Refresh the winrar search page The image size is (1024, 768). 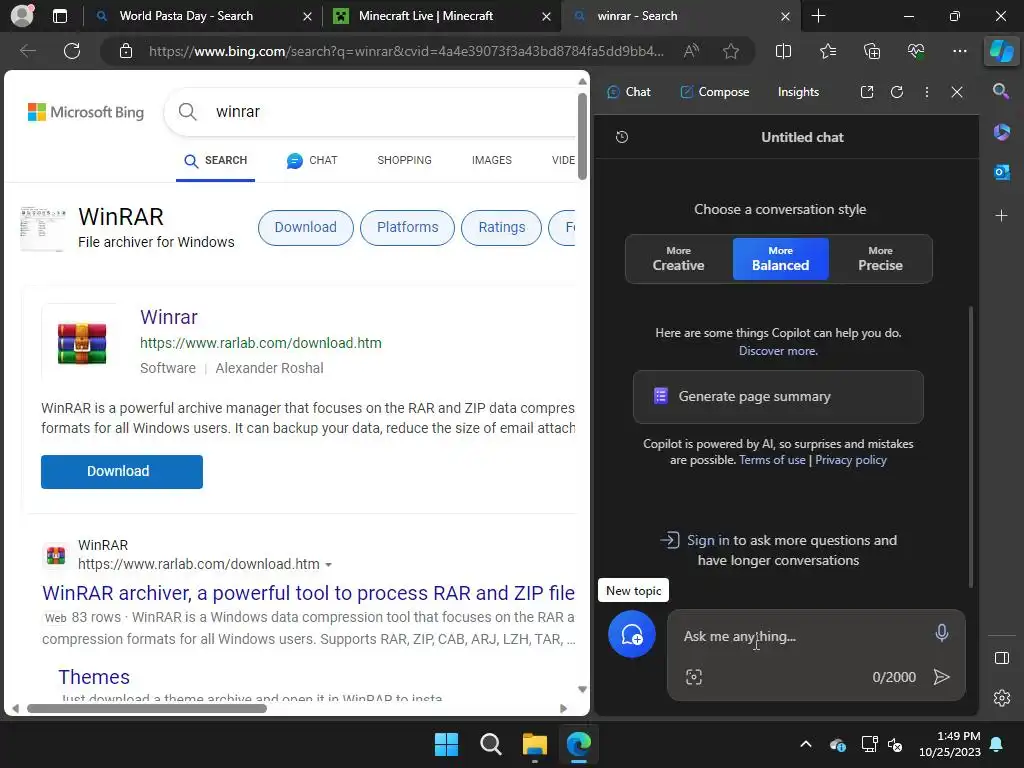tap(72, 51)
